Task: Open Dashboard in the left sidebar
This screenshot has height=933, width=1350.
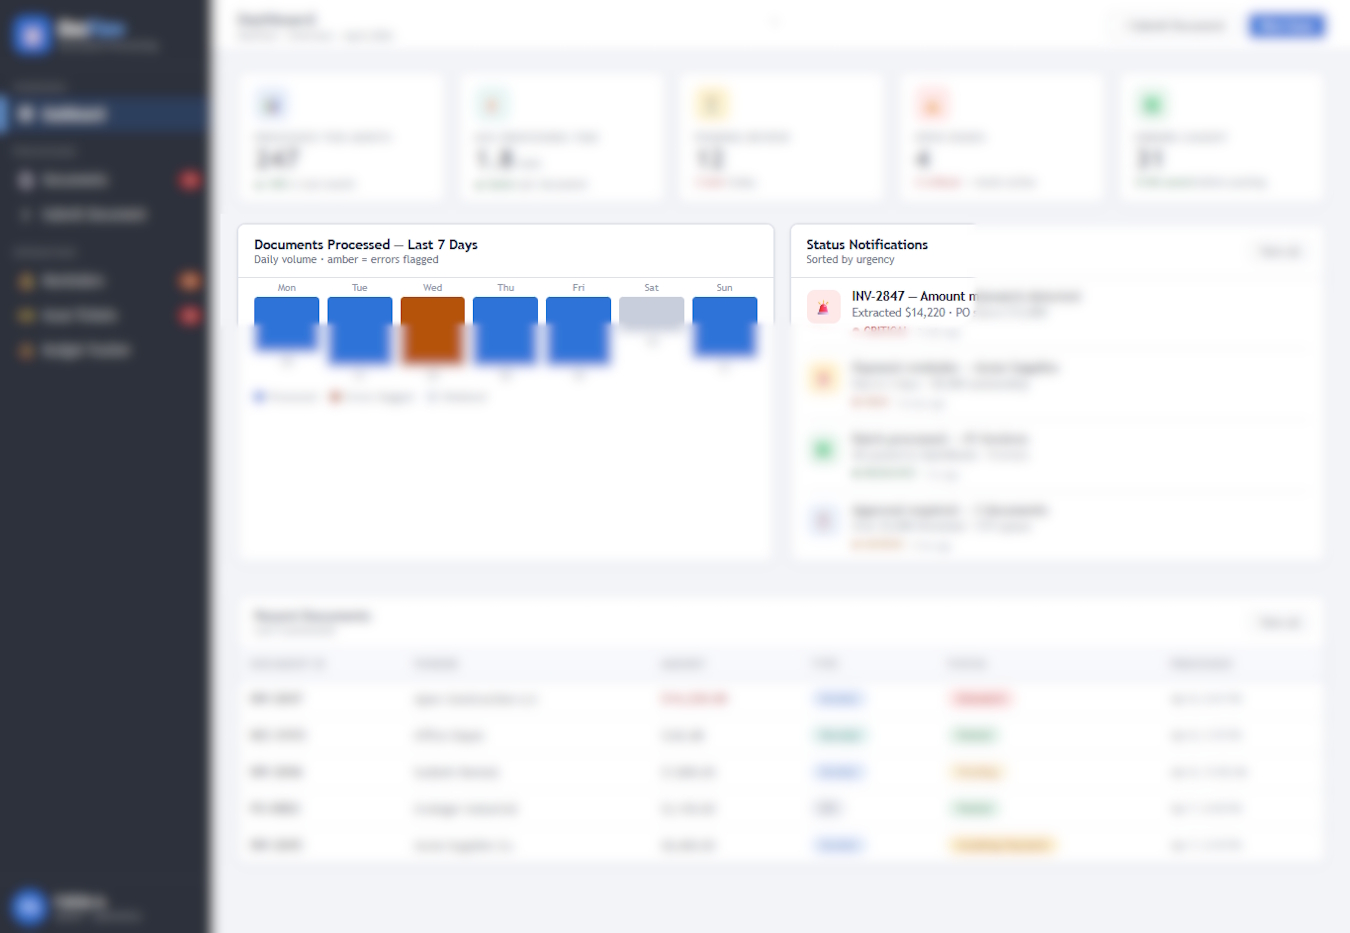Action: (x=75, y=115)
